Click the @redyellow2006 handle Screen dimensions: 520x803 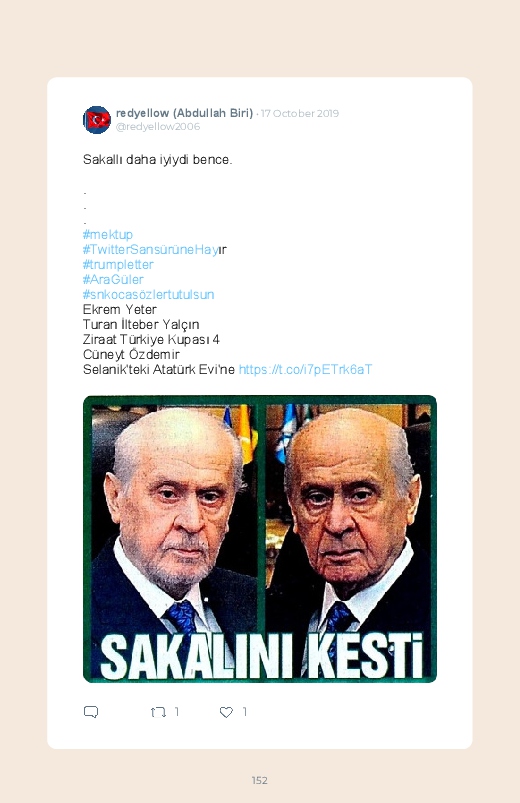(x=158, y=126)
